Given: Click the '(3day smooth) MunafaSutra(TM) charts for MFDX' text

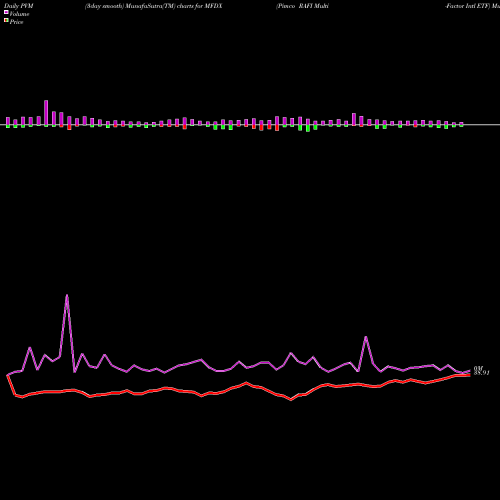Looking at the screenshot, I should pos(154,6).
